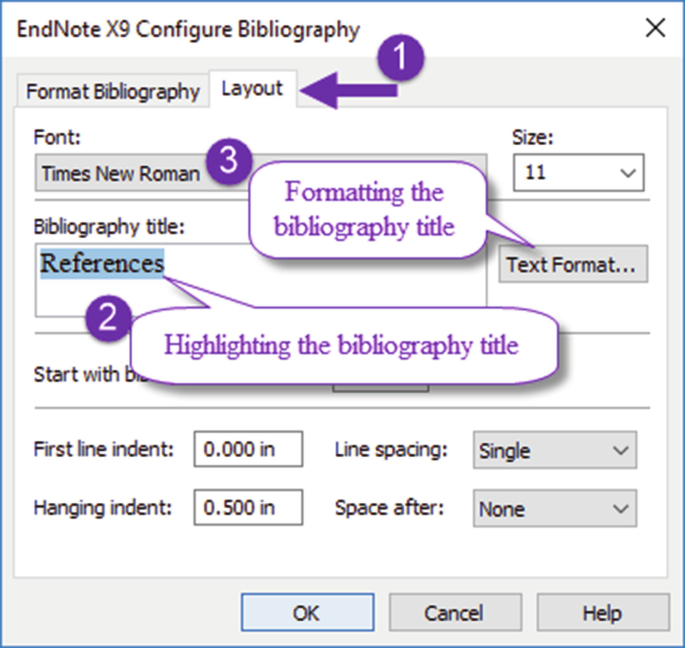685x648 pixels.
Task: Click the Times New Roman font field
Action: (x=120, y=173)
